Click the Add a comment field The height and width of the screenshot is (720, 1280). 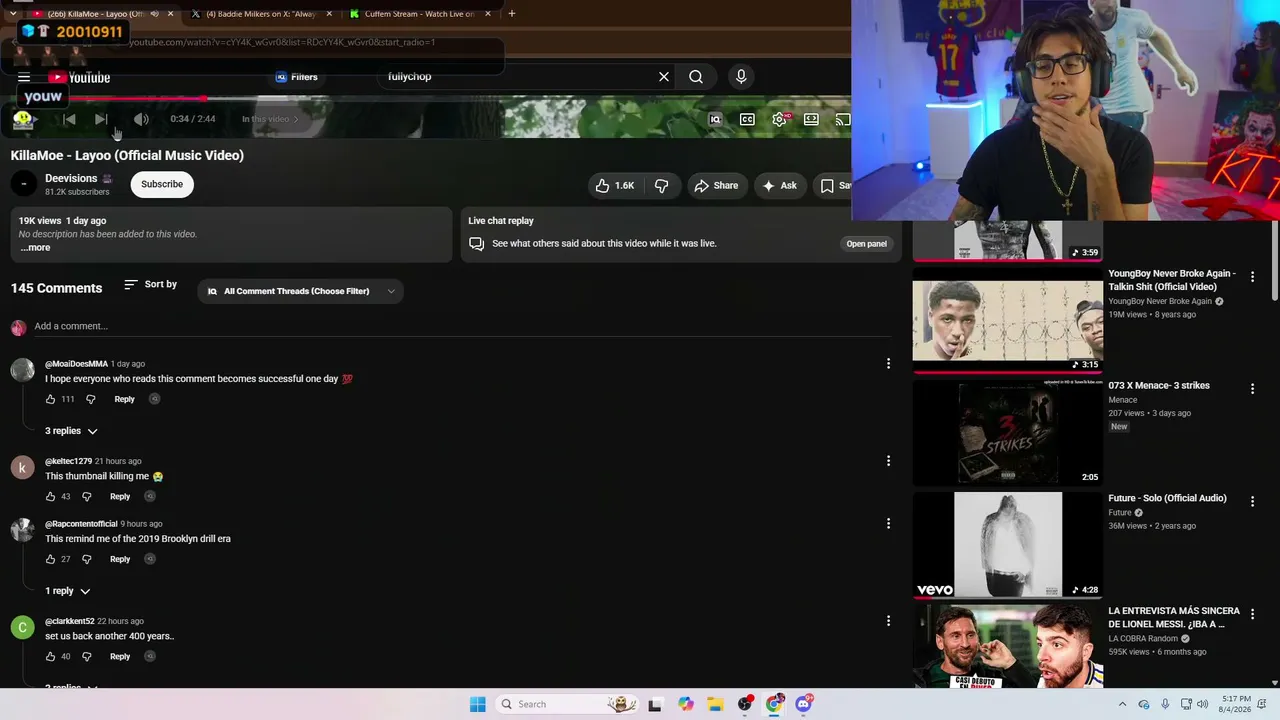[462, 326]
